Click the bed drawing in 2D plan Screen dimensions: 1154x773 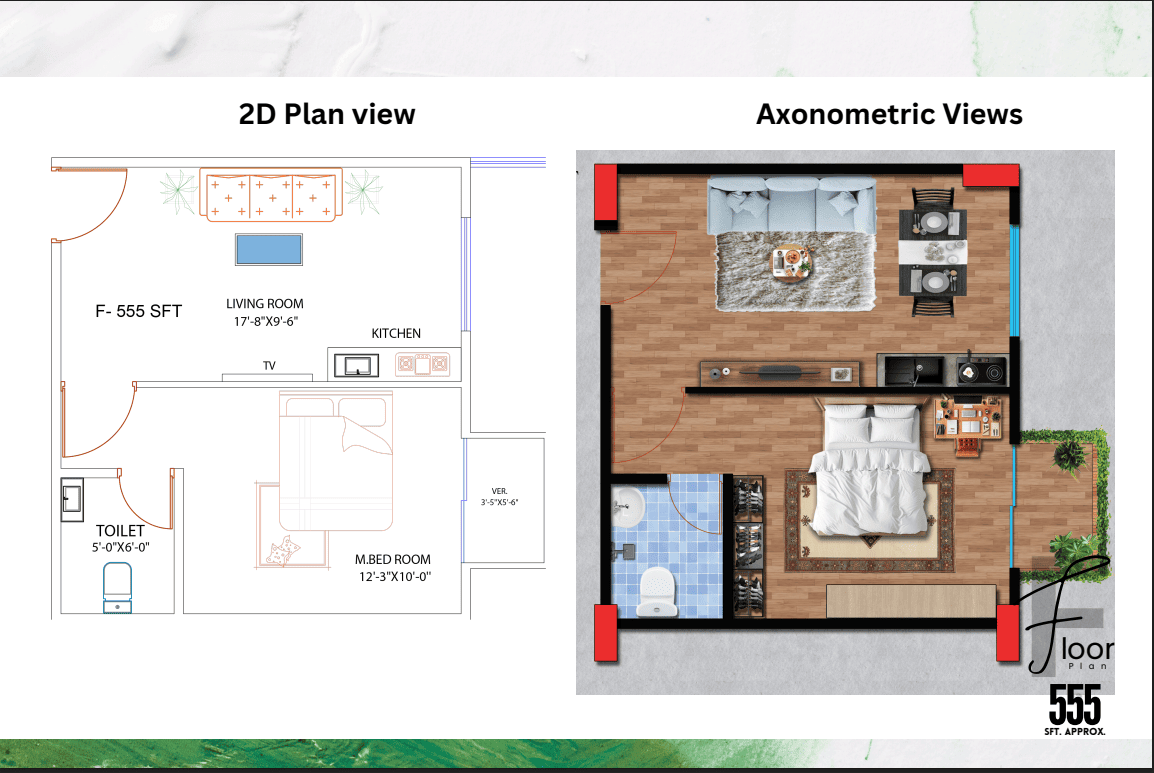pos(336,460)
